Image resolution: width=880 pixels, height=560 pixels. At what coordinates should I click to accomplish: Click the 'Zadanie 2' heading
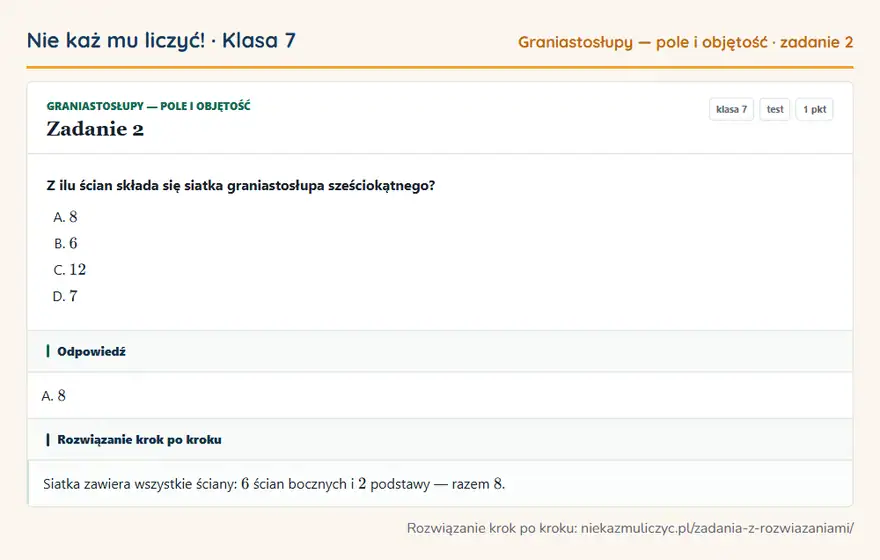(95, 129)
